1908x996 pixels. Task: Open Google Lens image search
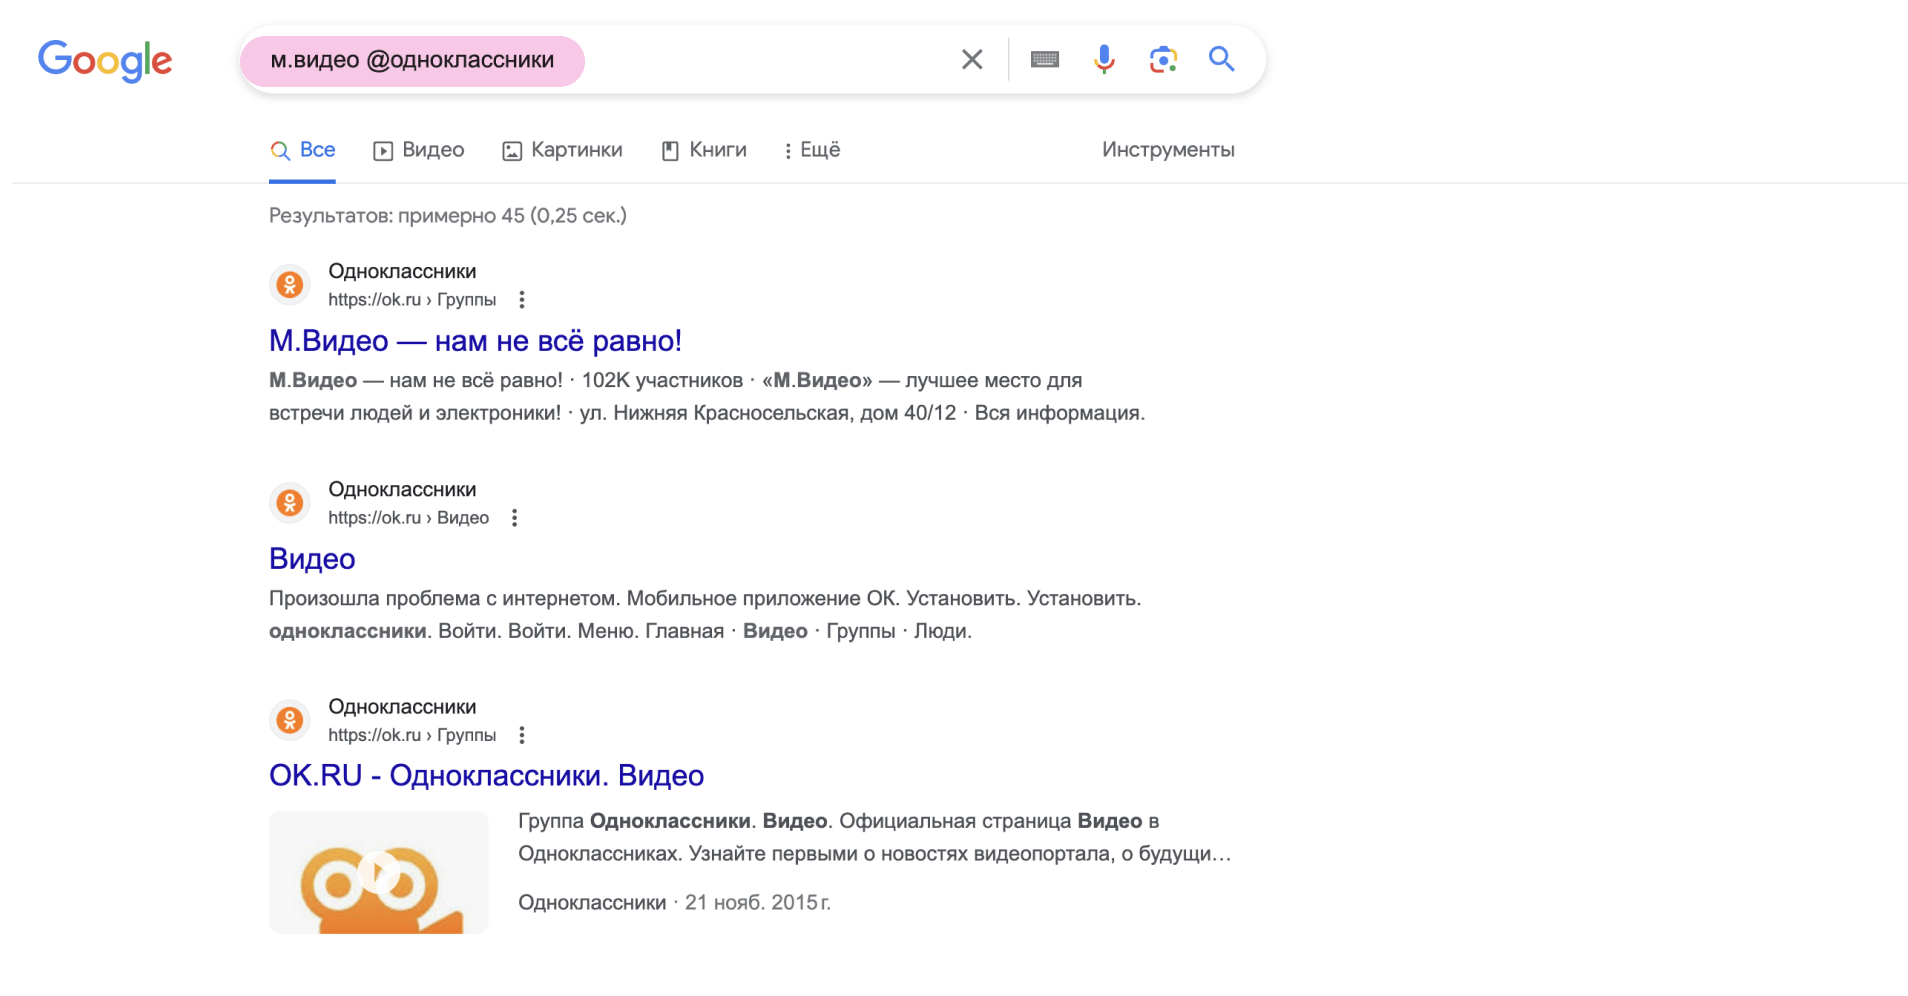coord(1162,60)
